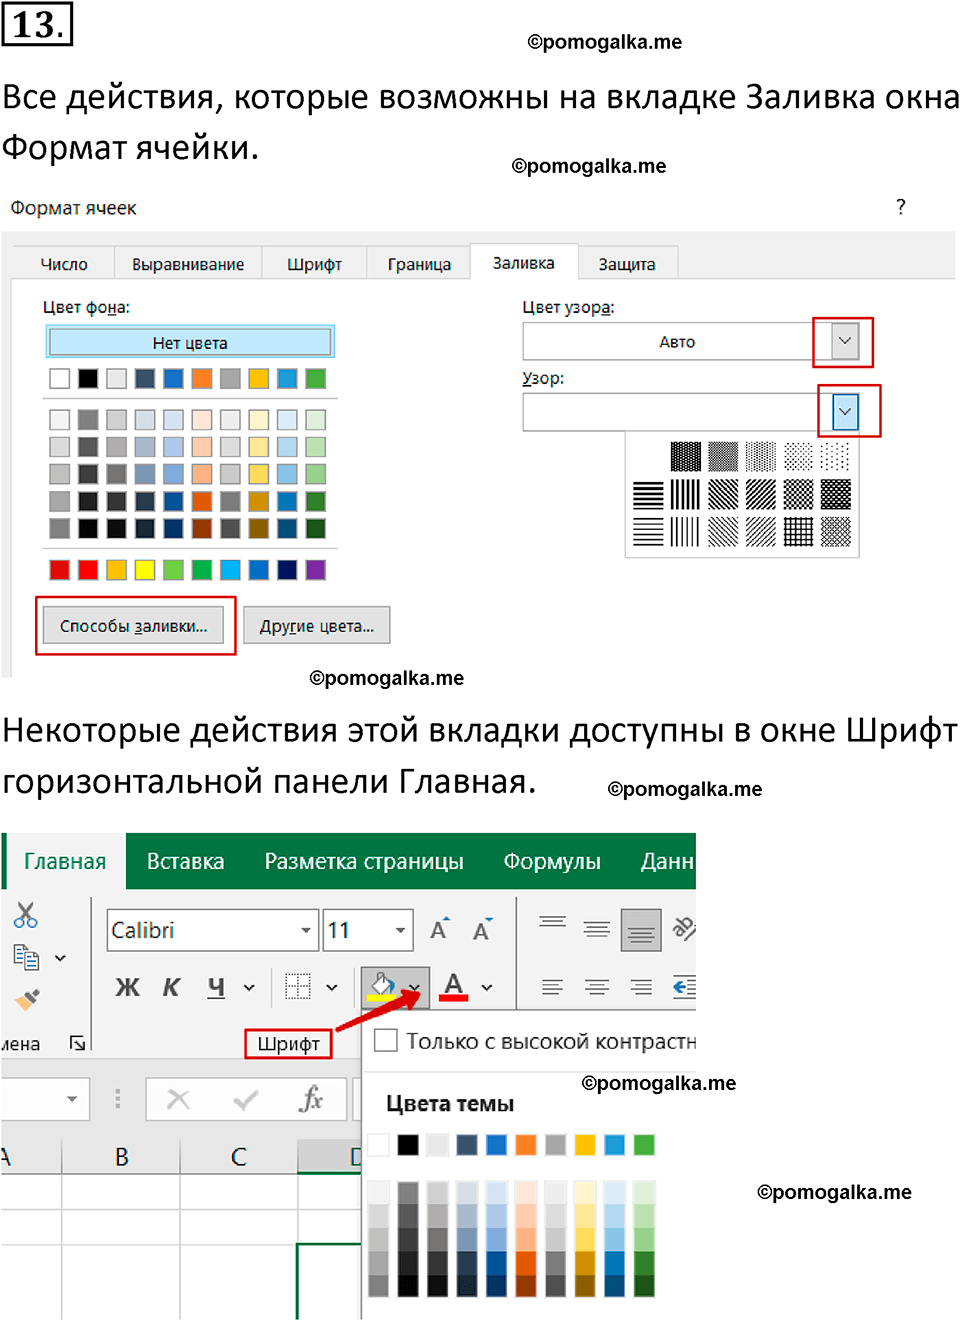Click the Нет цвета button

pos(190,342)
